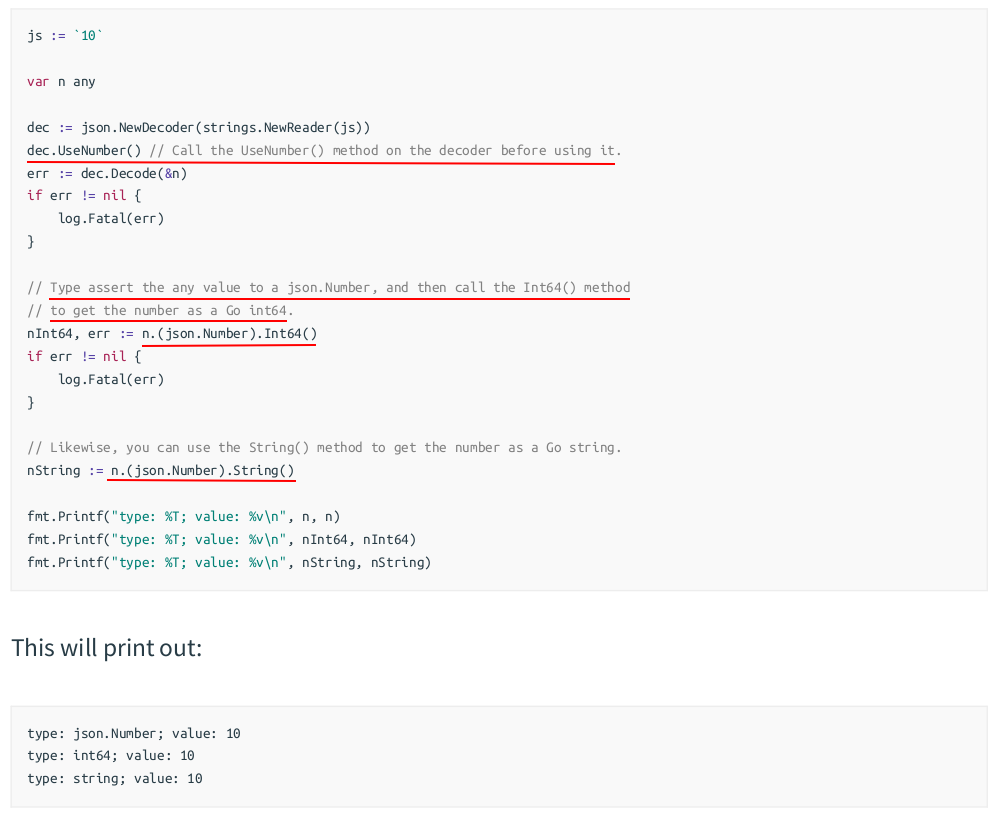
Task: Click the underlined dec.UseNumber() call
Action: 84,150
